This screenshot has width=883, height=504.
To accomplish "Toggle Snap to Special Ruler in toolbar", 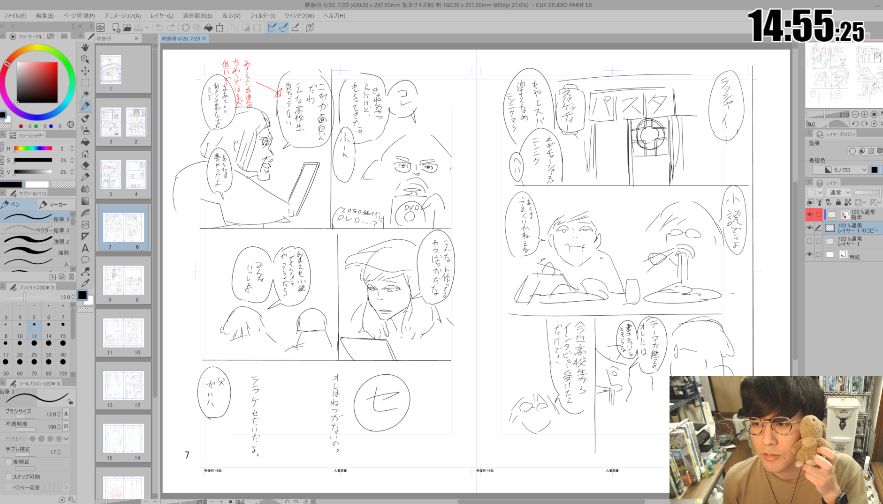I will (x=283, y=27).
